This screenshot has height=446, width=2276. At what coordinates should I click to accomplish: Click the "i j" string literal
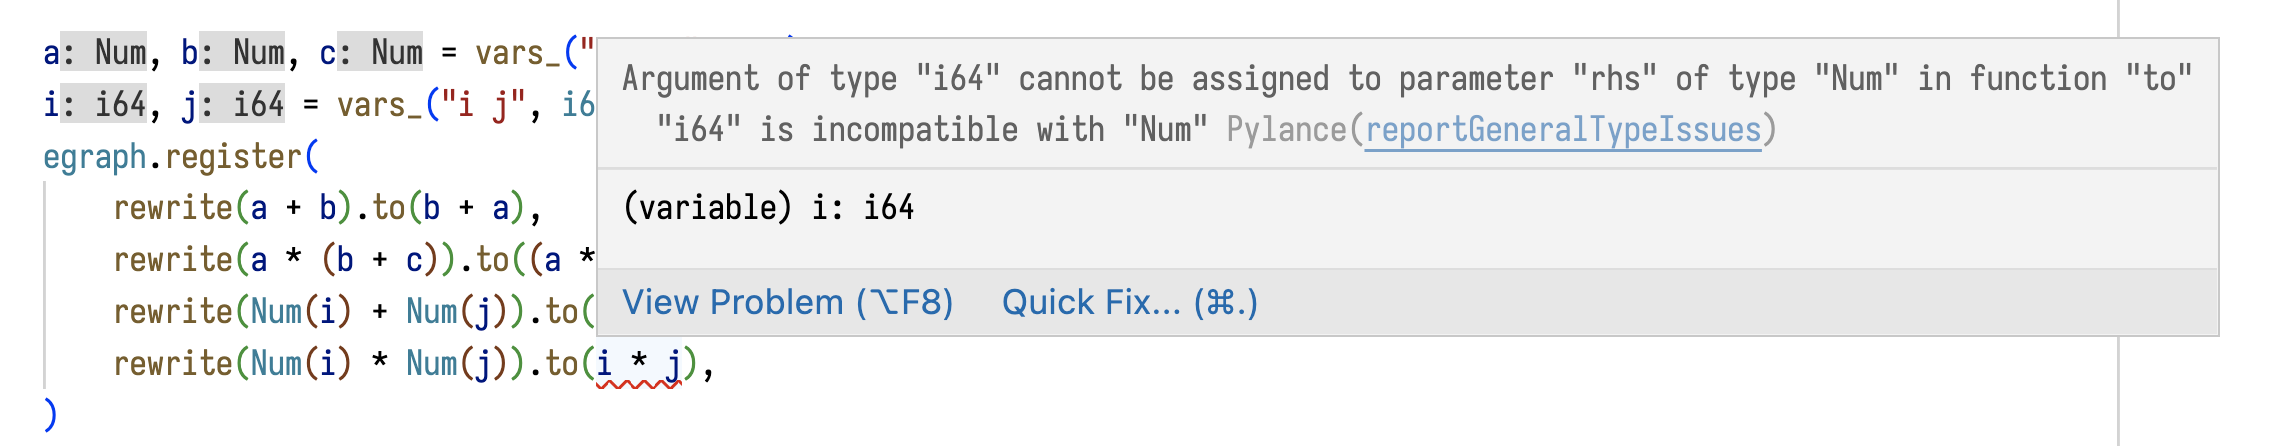483,105
